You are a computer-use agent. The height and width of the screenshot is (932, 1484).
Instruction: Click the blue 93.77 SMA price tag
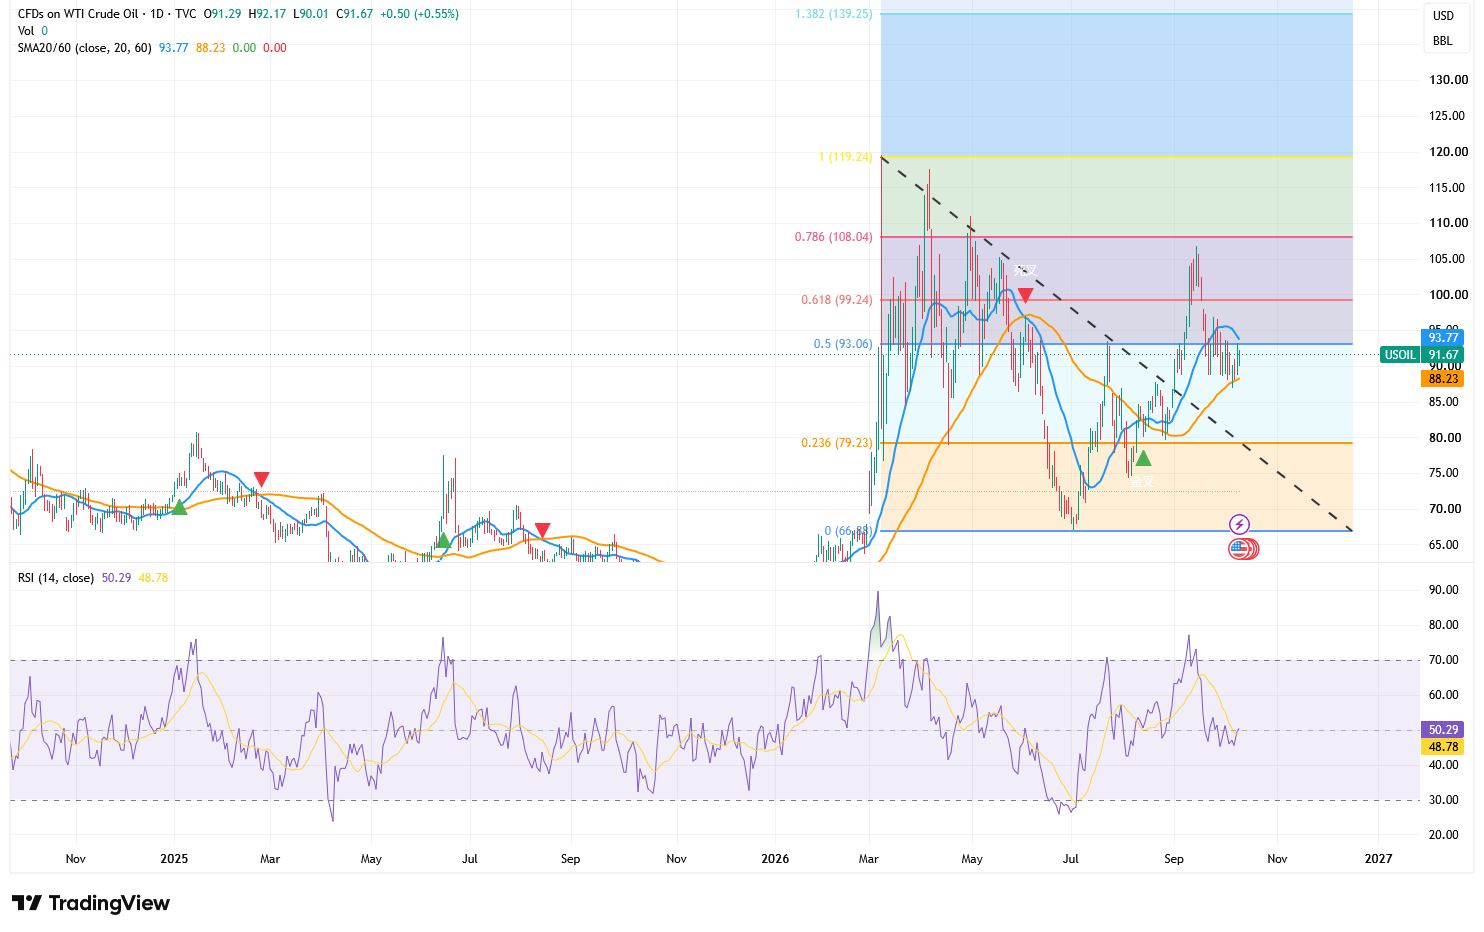1442,338
